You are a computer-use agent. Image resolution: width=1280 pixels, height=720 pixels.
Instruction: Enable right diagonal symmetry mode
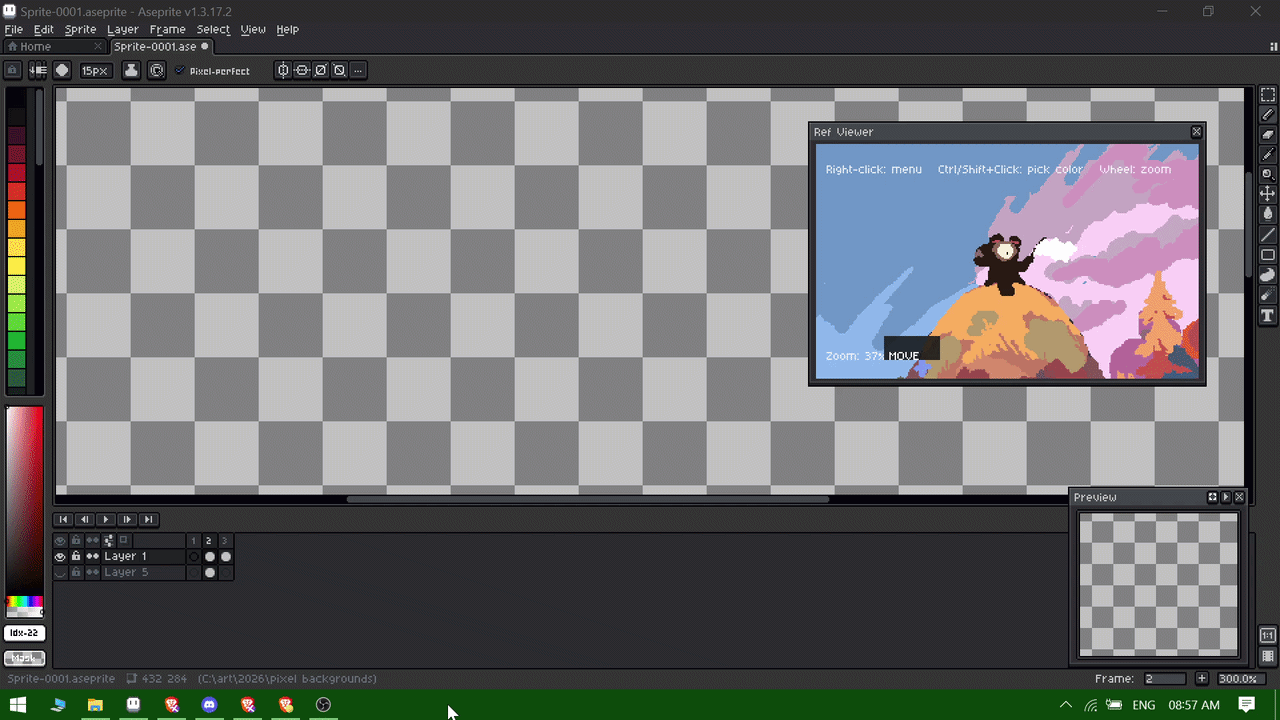click(321, 70)
